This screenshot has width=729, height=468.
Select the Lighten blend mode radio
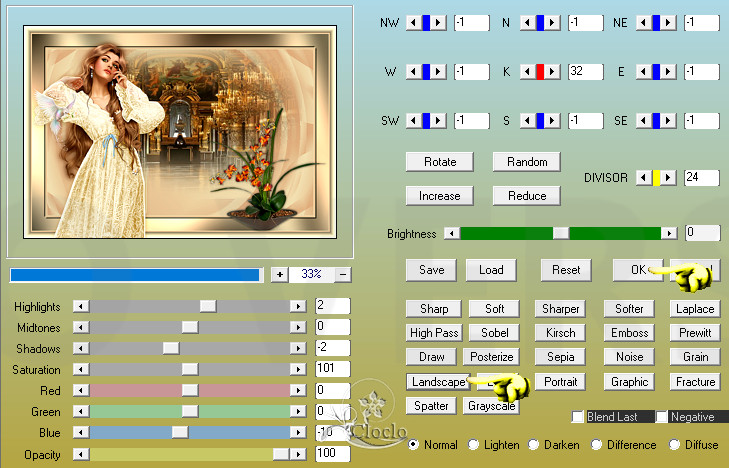(x=473, y=444)
